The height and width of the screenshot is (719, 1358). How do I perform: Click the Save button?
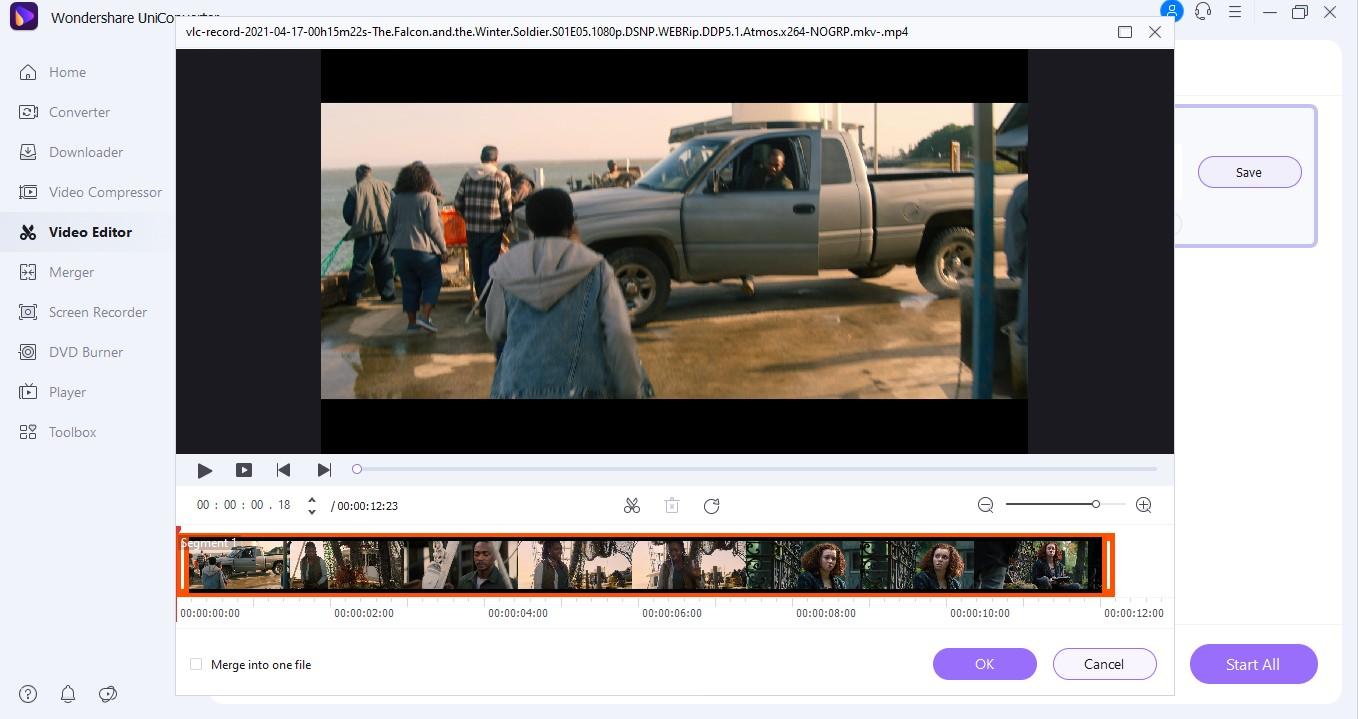(x=1249, y=172)
